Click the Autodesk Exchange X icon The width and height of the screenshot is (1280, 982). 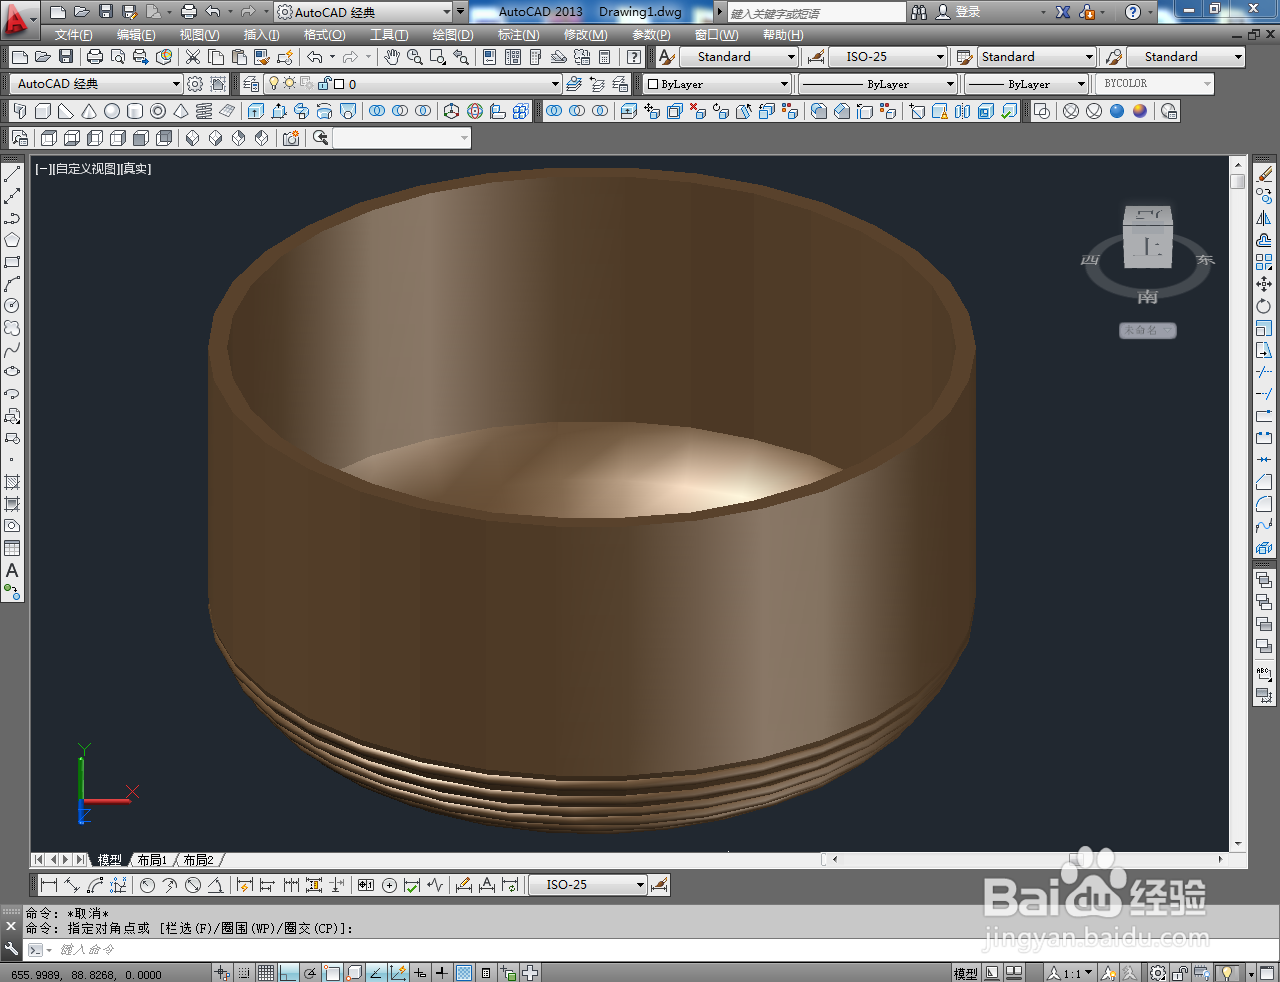coord(1062,12)
